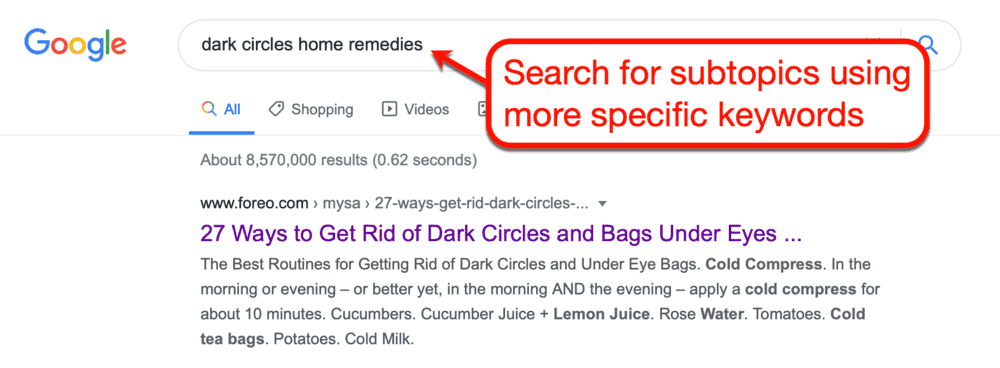
Task: Click the blue magnifier search button
Action: 929,45
